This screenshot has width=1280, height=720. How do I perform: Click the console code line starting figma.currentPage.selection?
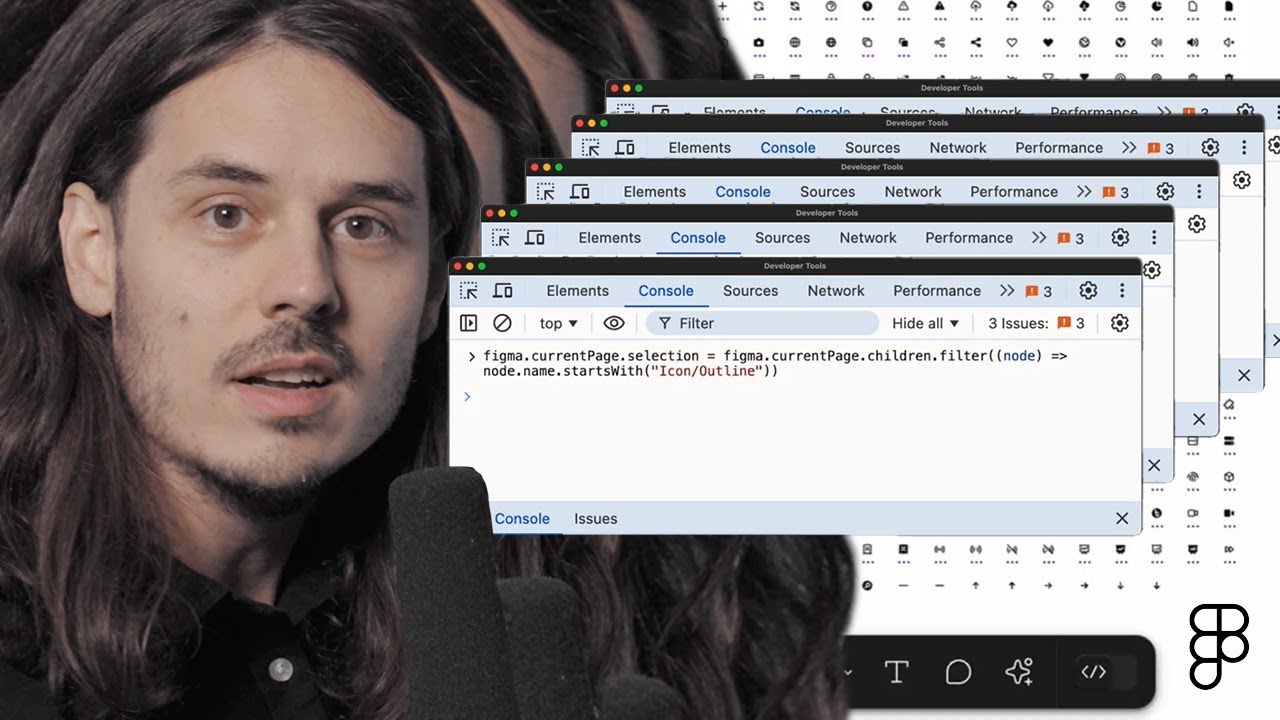pyautogui.click(x=775, y=363)
